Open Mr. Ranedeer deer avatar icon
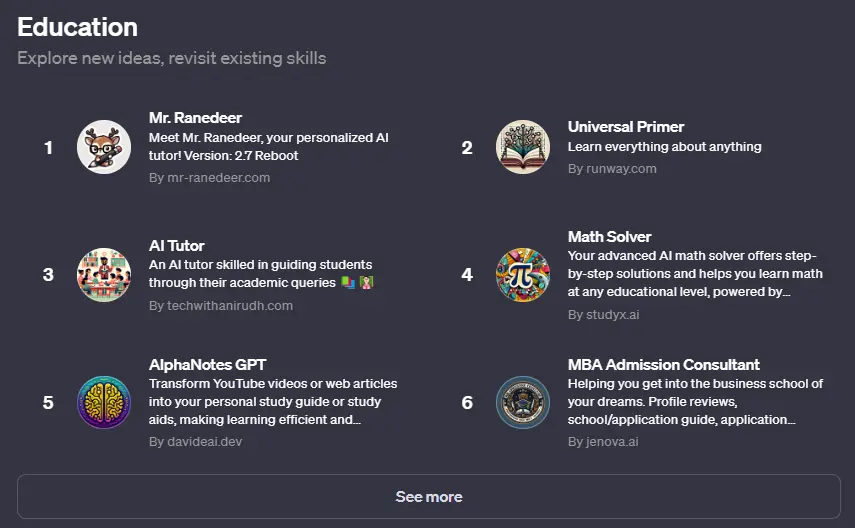This screenshot has width=855, height=528. click(104, 147)
